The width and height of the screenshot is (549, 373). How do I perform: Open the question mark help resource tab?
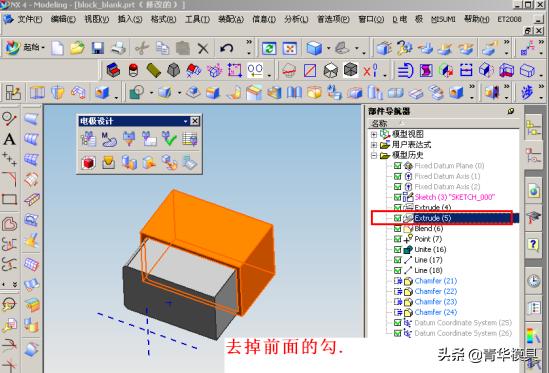click(x=533, y=244)
